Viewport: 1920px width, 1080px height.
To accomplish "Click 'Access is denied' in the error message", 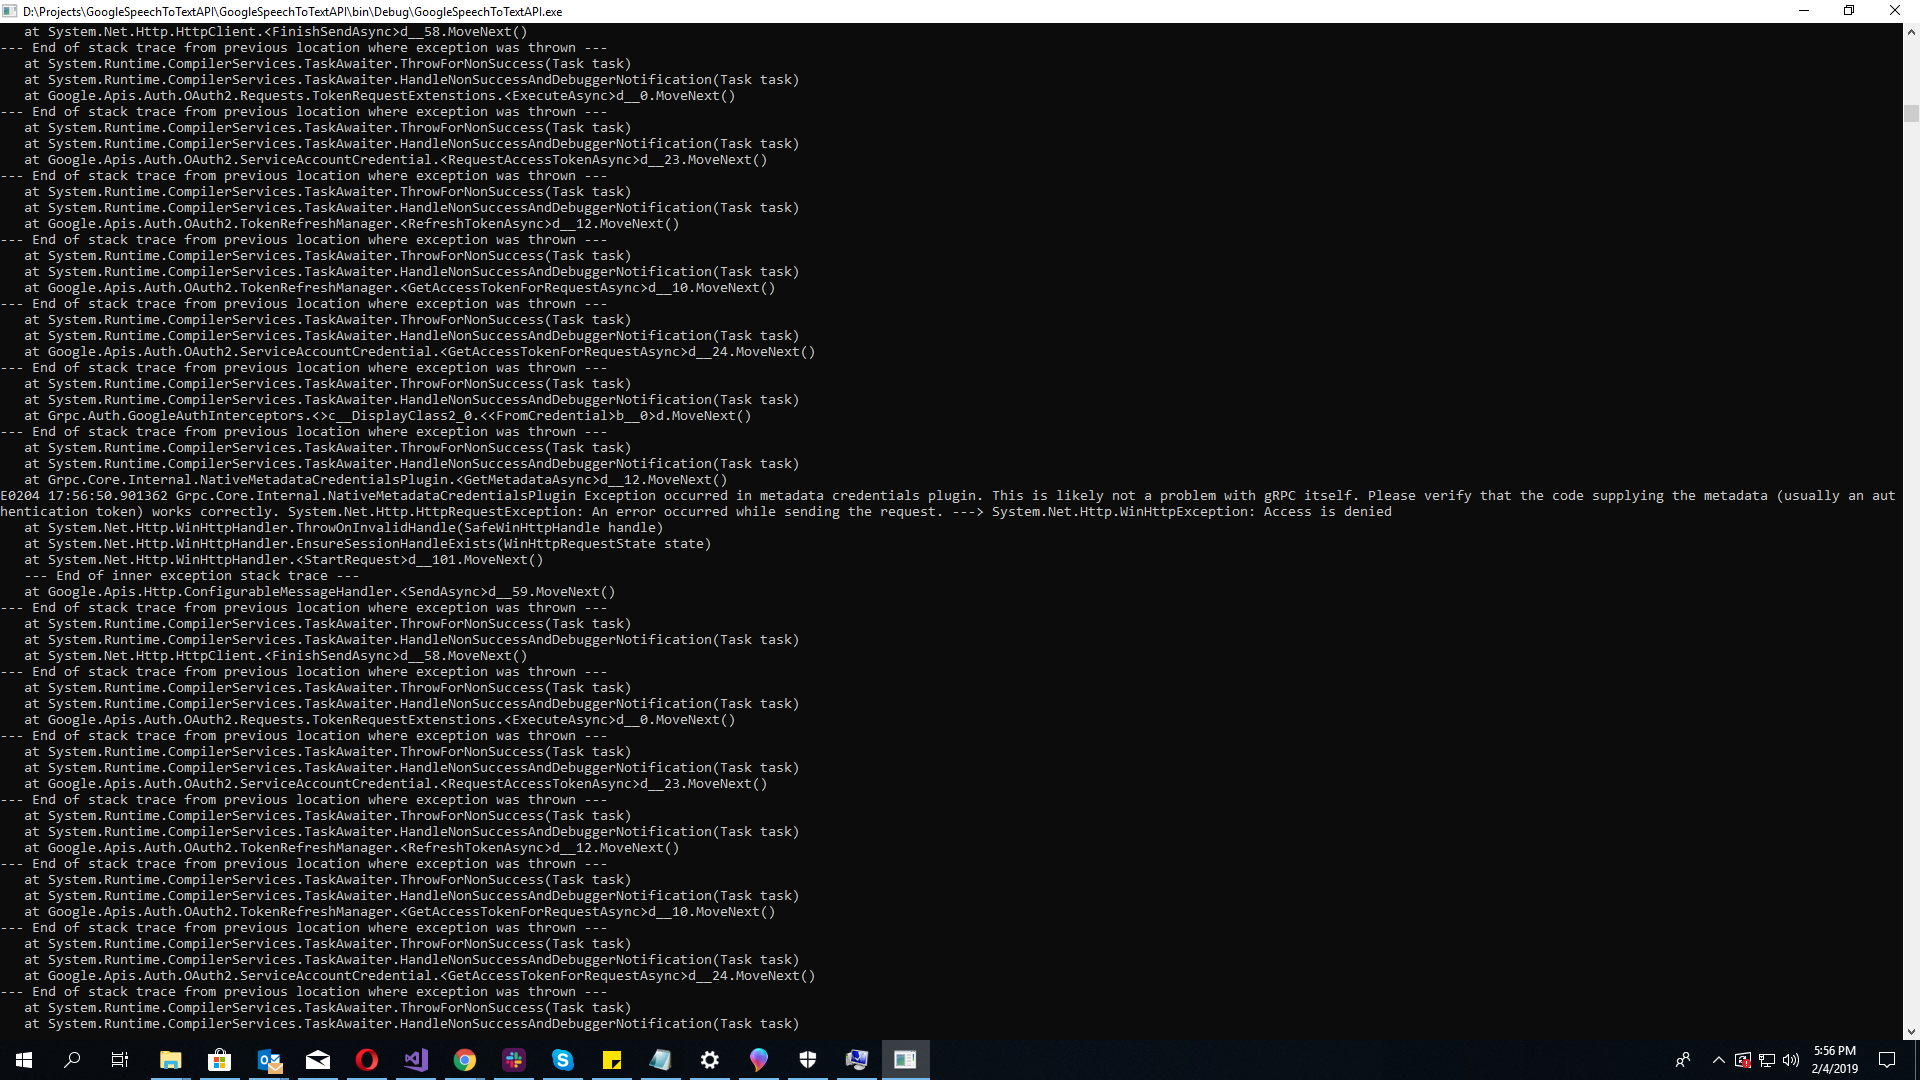I will pyautogui.click(x=1327, y=512).
